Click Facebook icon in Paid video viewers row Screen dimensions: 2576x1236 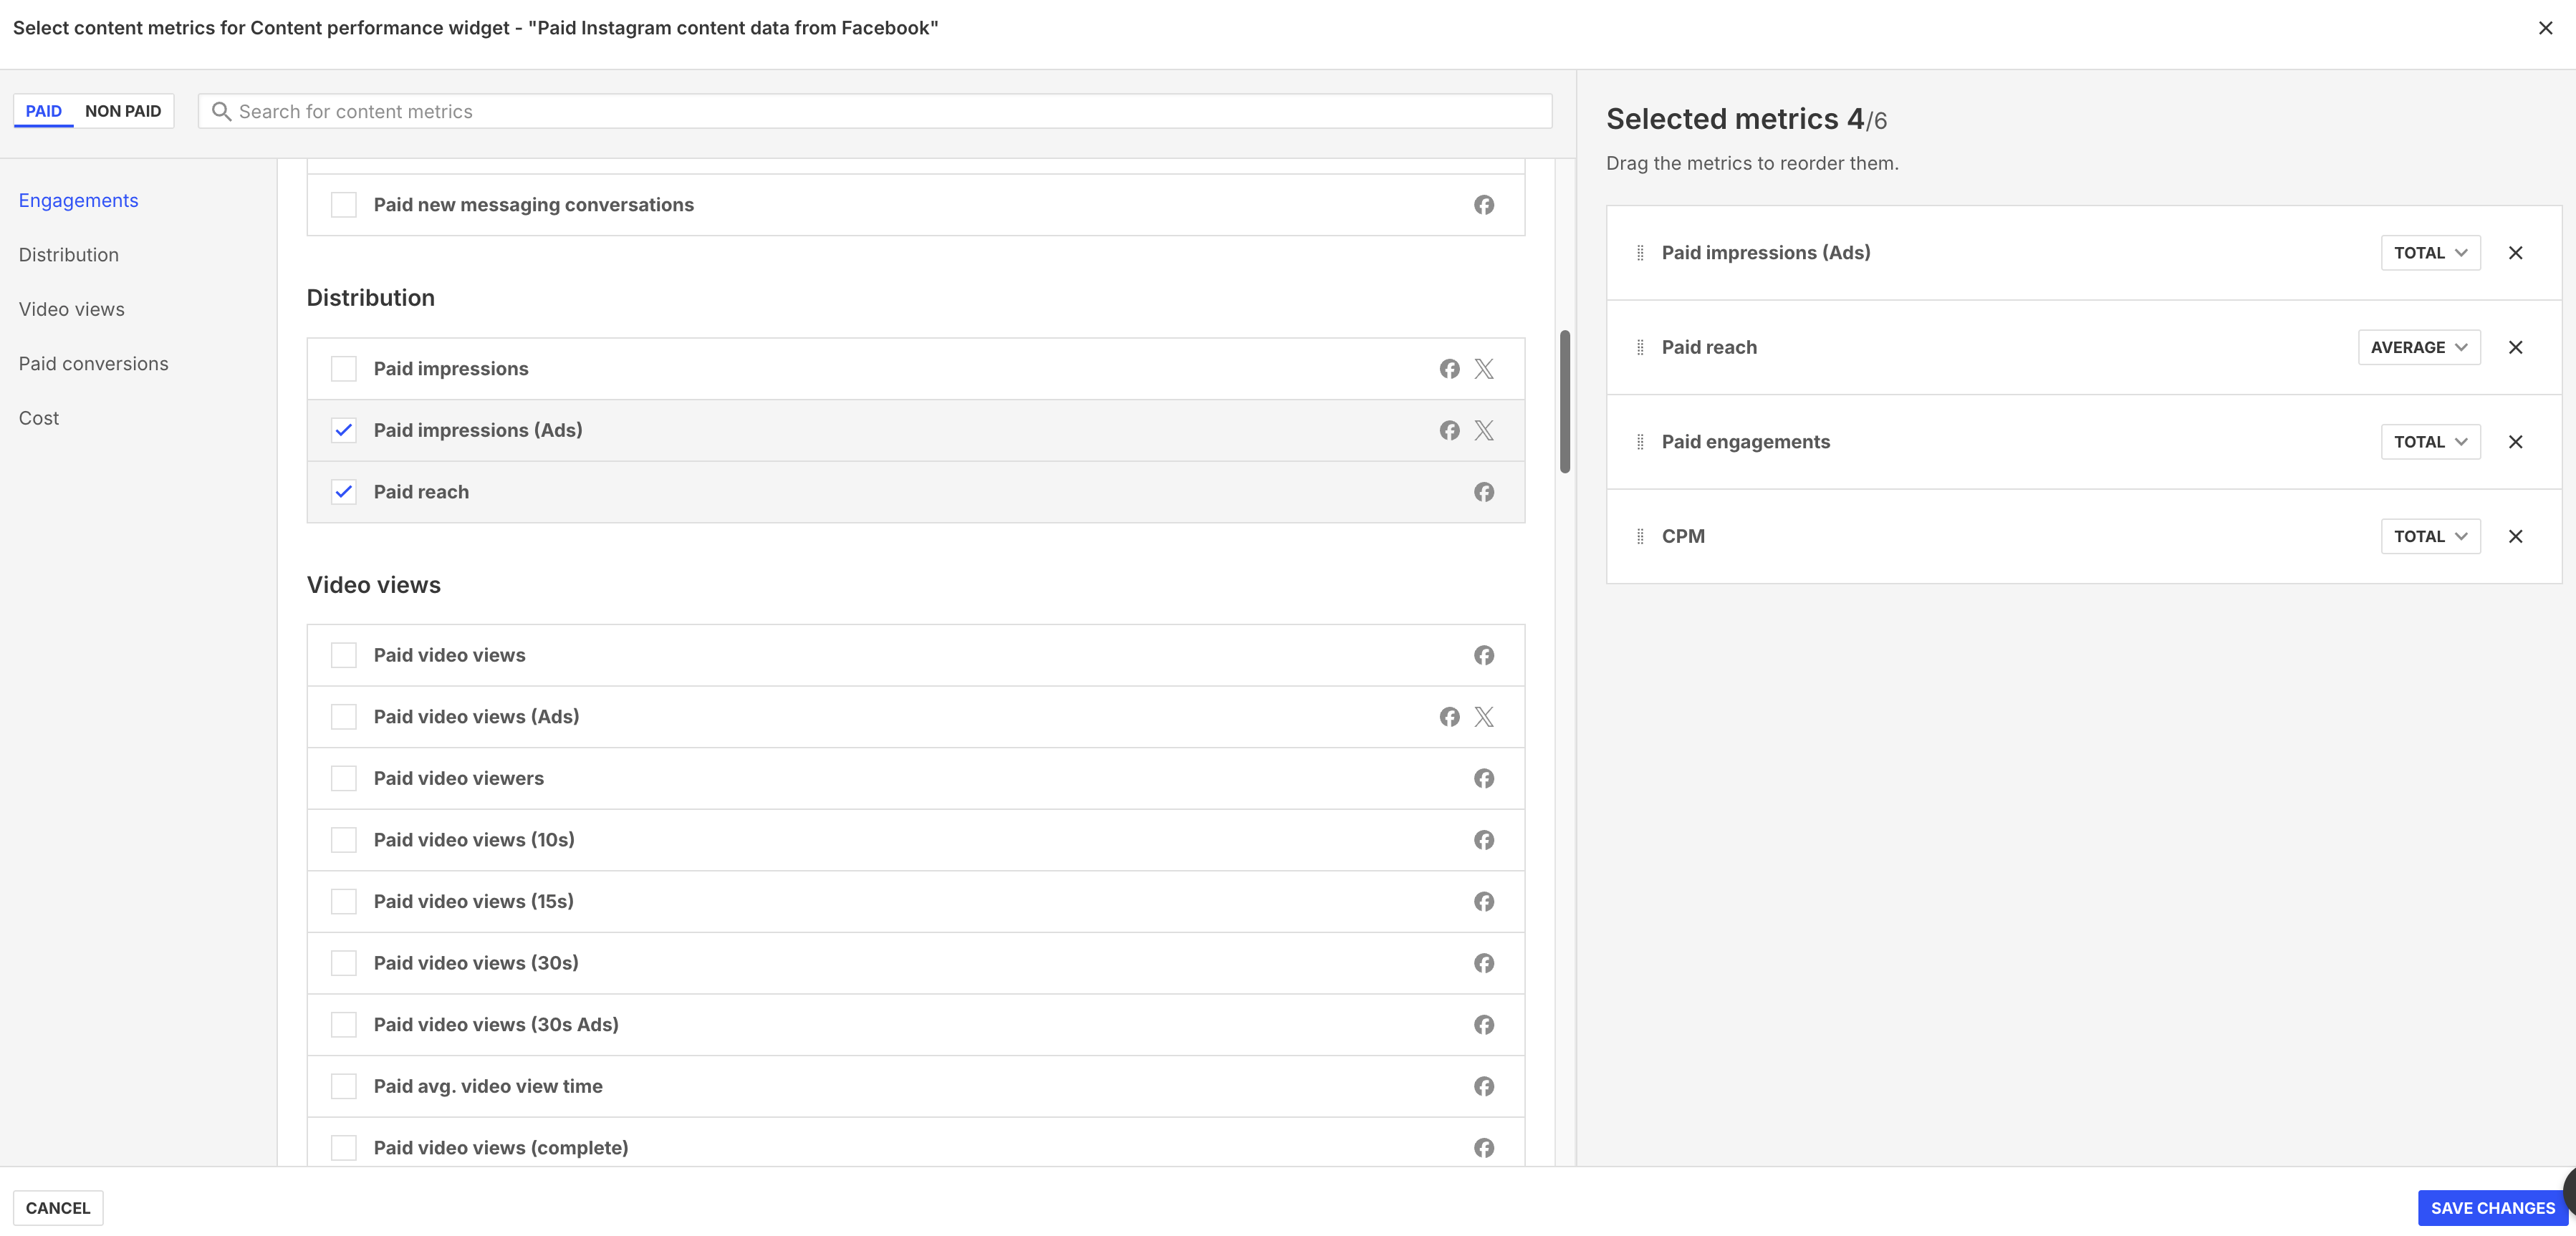point(1484,778)
